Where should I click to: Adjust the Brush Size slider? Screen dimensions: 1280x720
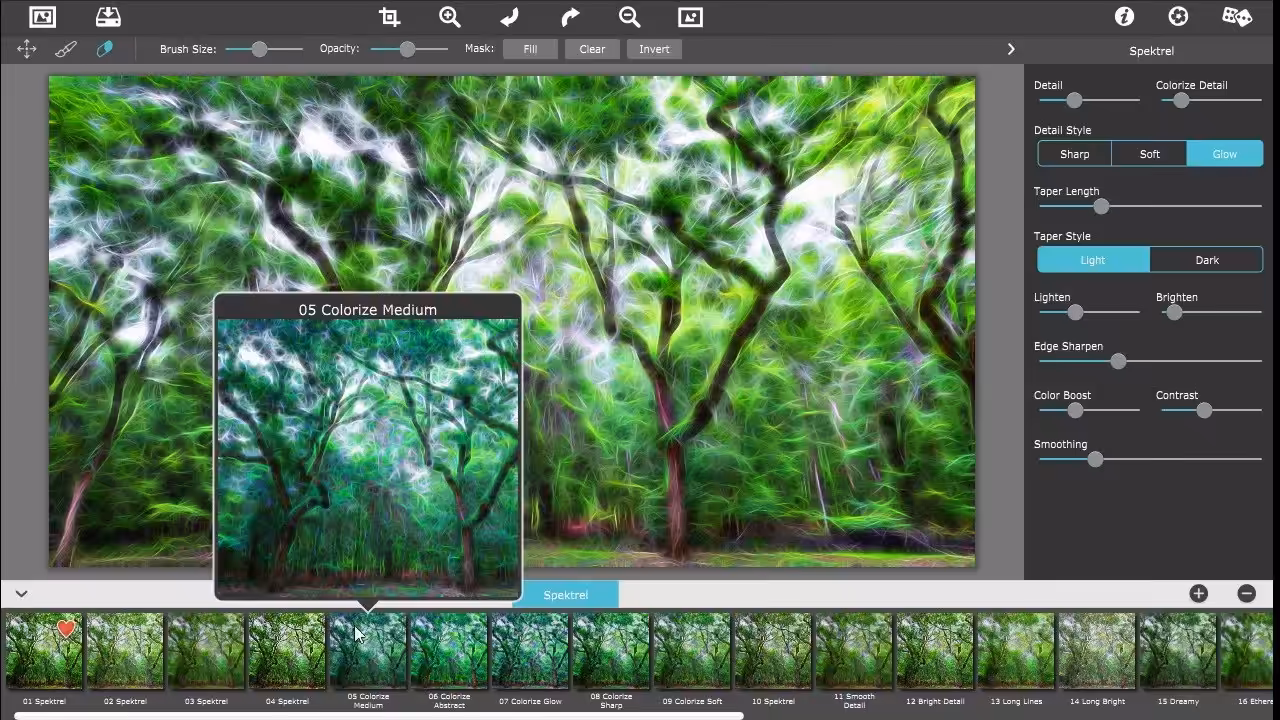pyautogui.click(x=264, y=49)
